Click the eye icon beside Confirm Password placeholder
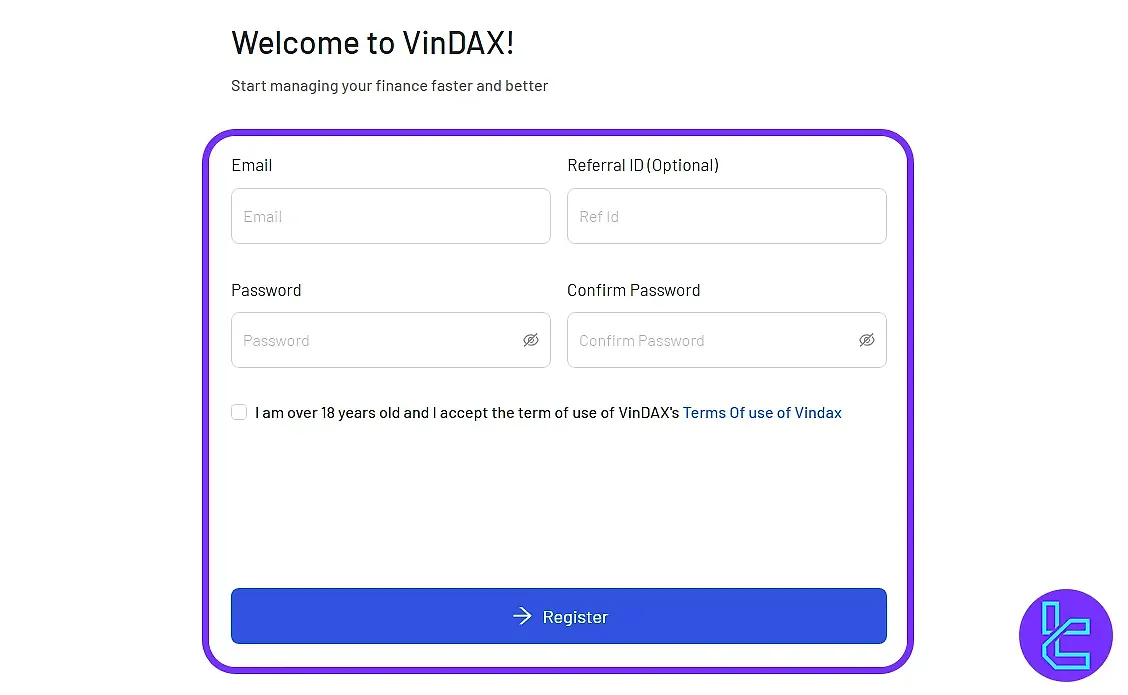Image resolution: width=1128 pixels, height=695 pixels. pos(866,340)
